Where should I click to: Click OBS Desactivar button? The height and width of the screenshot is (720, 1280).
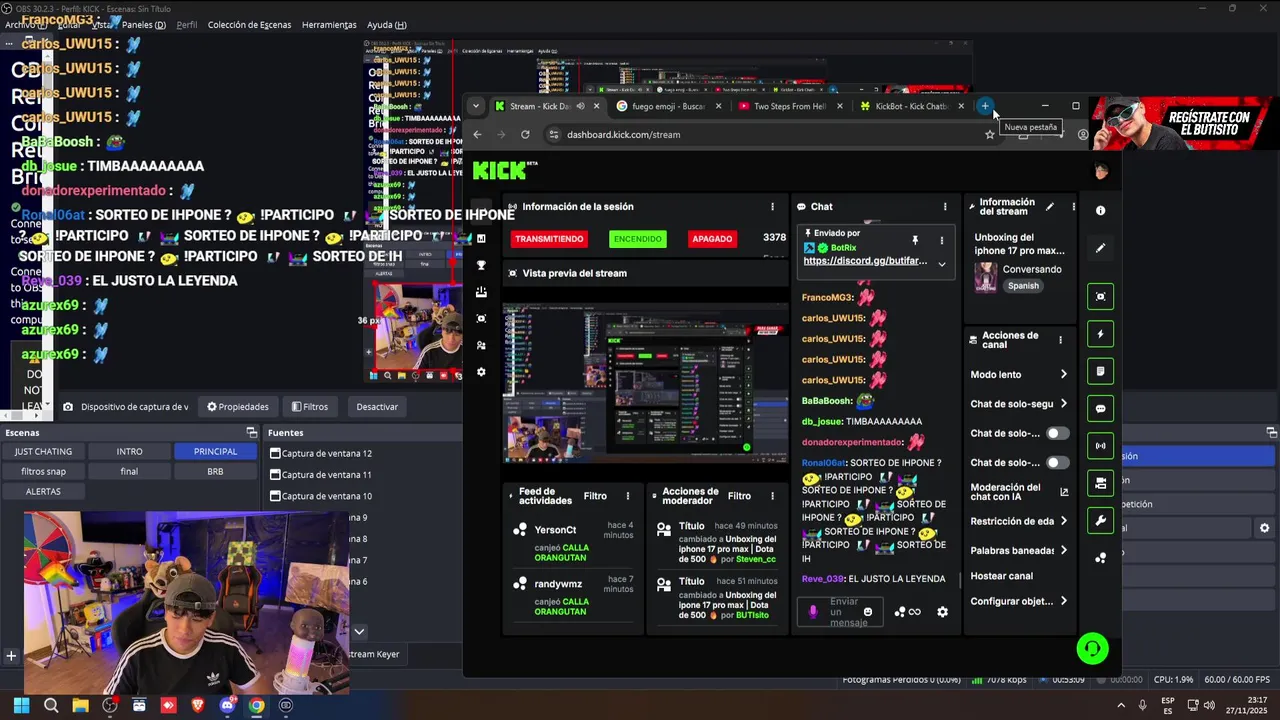pos(377,407)
